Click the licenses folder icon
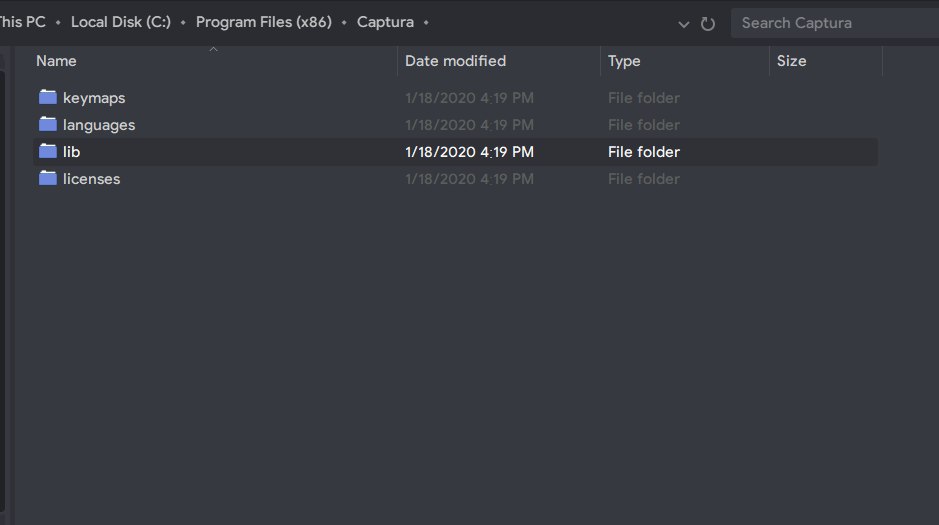Image resolution: width=939 pixels, height=525 pixels. click(x=48, y=178)
